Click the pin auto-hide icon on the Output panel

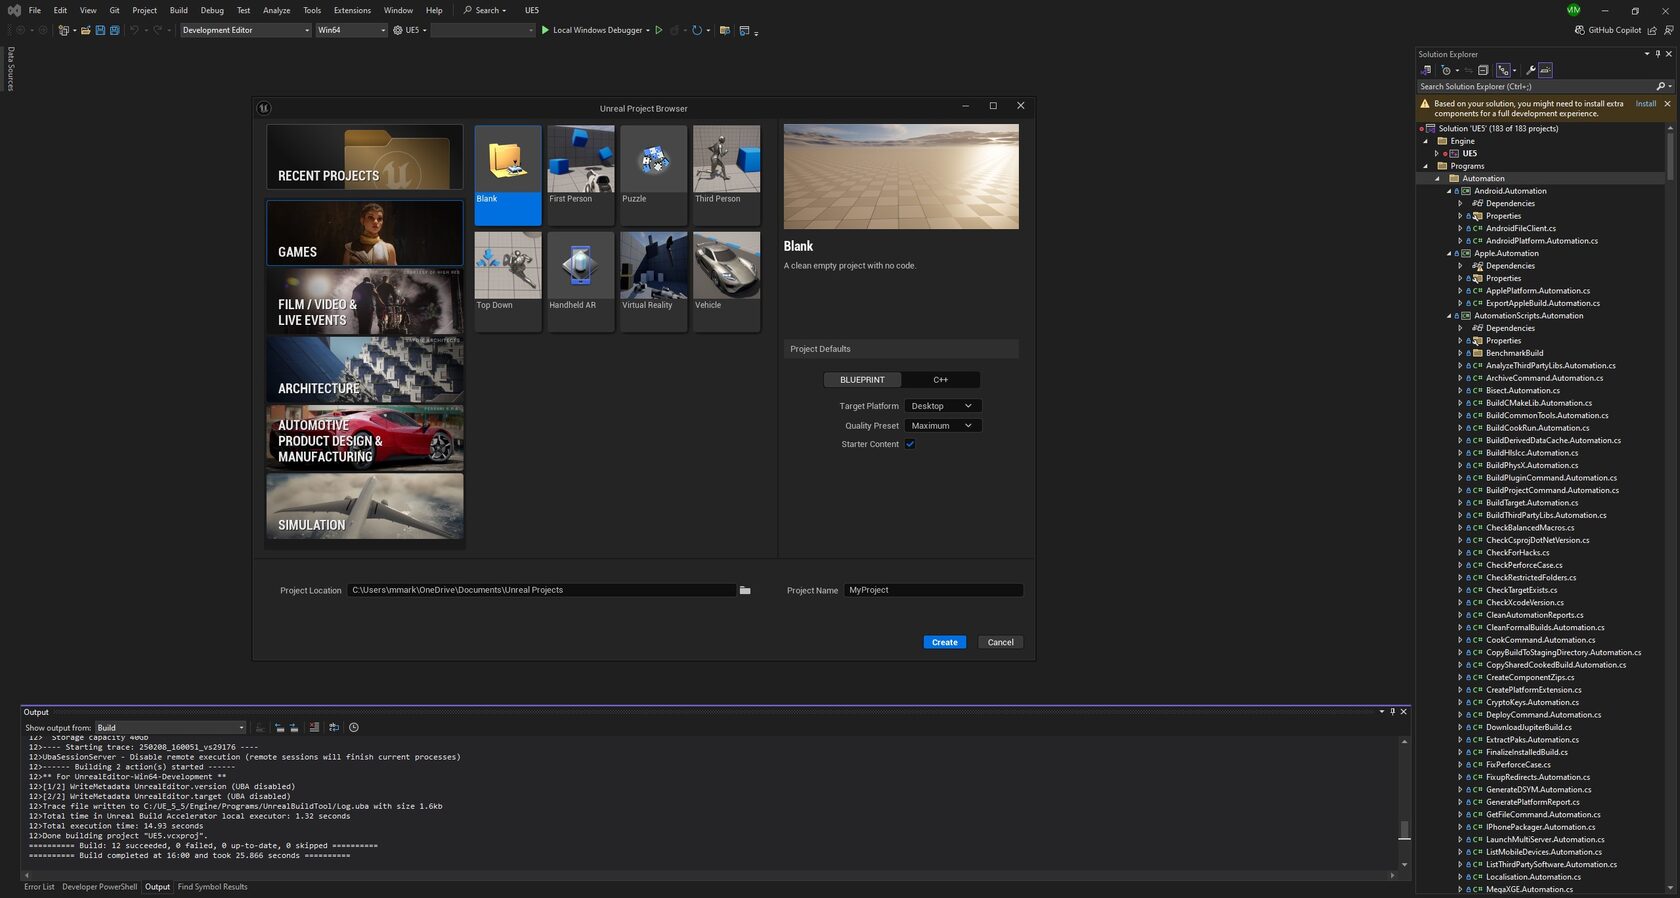click(x=1392, y=712)
